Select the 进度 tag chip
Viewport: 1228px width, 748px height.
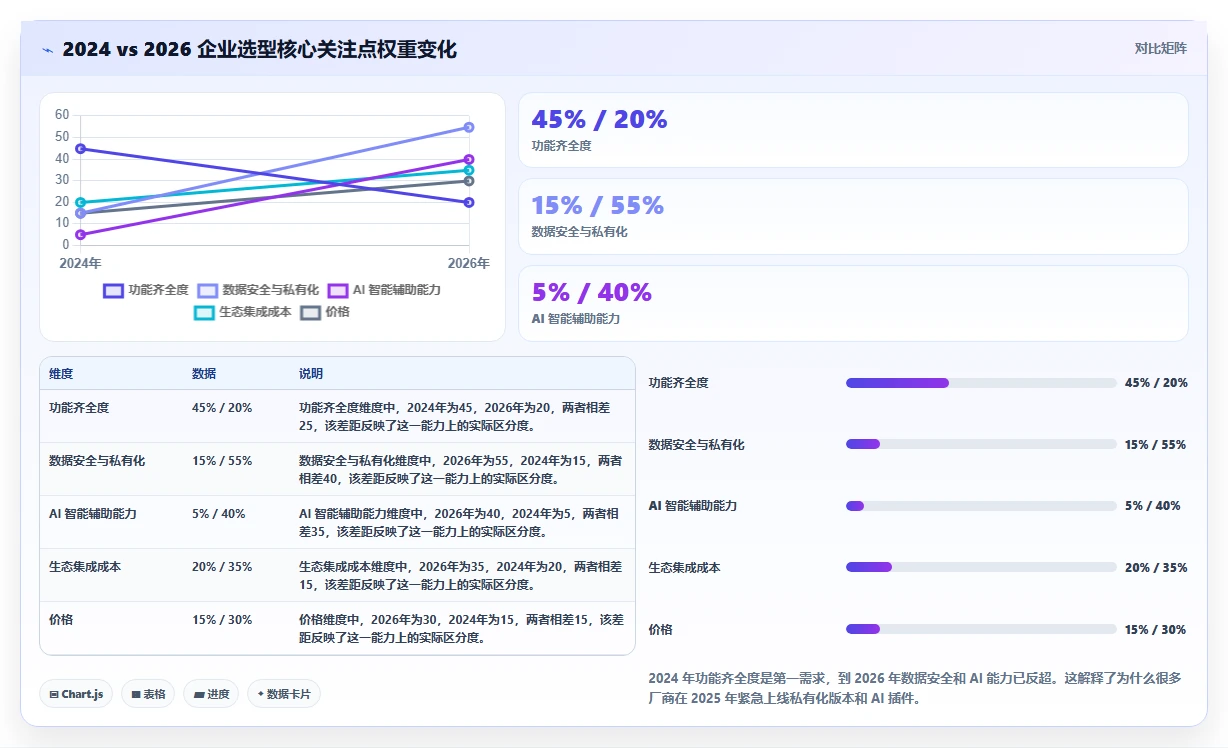(x=211, y=694)
